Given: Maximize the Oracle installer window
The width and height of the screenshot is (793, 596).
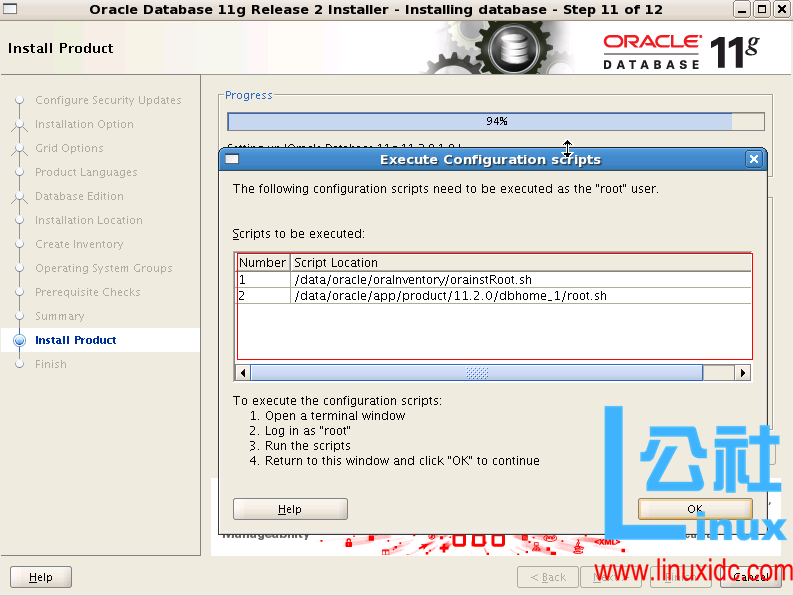Looking at the screenshot, I should click(761, 10).
